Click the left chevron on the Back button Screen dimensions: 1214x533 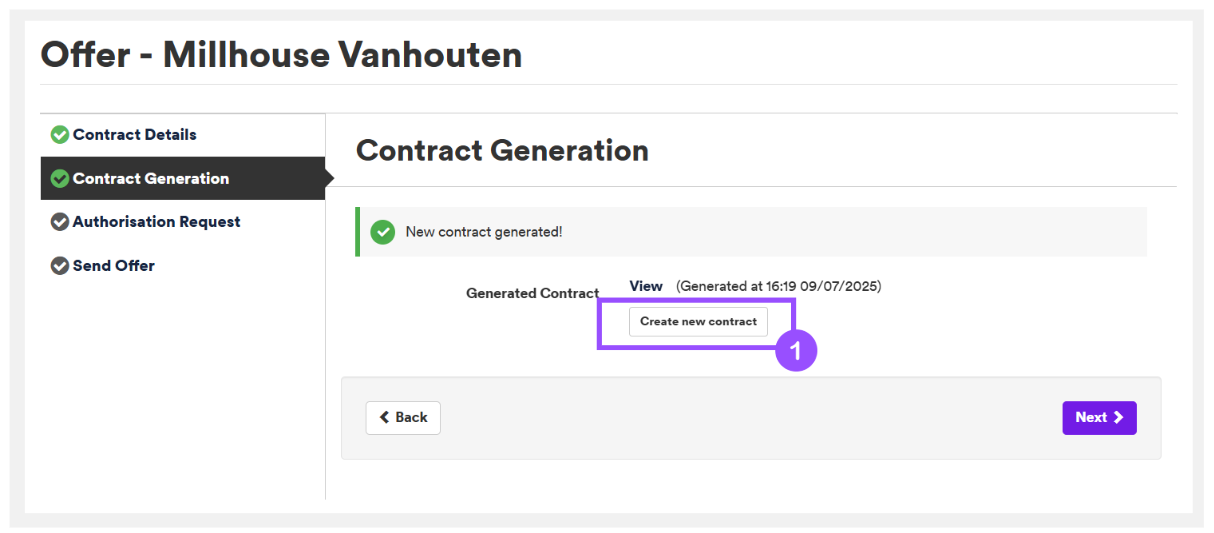(385, 418)
